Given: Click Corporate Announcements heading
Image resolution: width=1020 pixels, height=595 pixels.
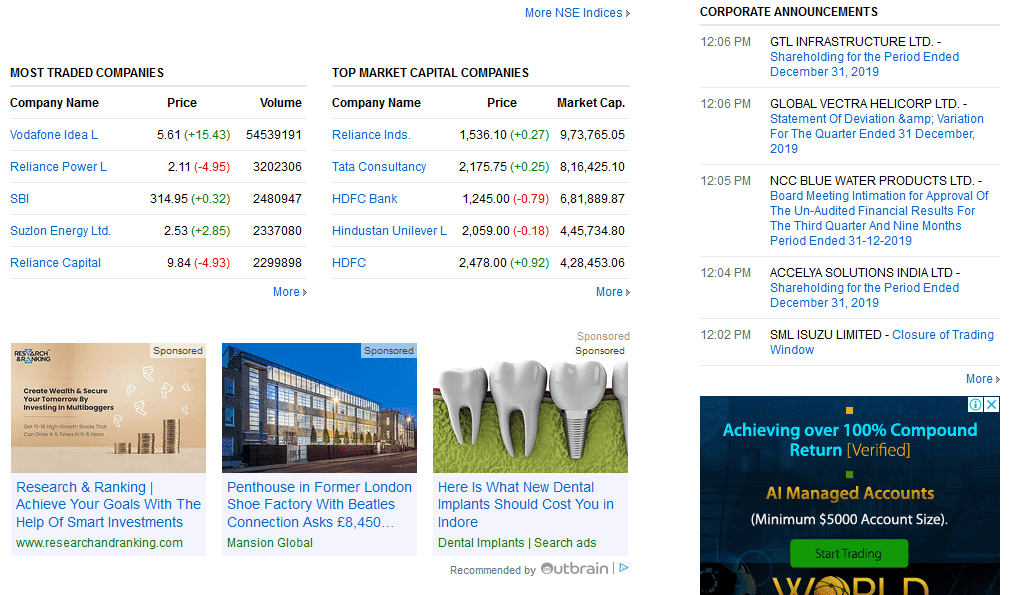Looking at the screenshot, I should point(788,12).
